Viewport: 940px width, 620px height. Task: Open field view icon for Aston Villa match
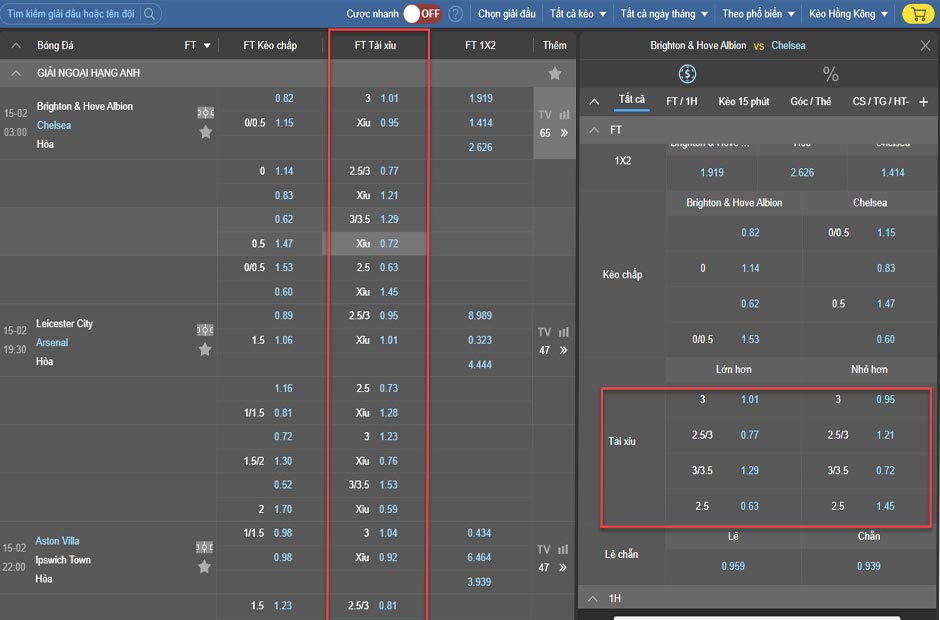click(204, 547)
